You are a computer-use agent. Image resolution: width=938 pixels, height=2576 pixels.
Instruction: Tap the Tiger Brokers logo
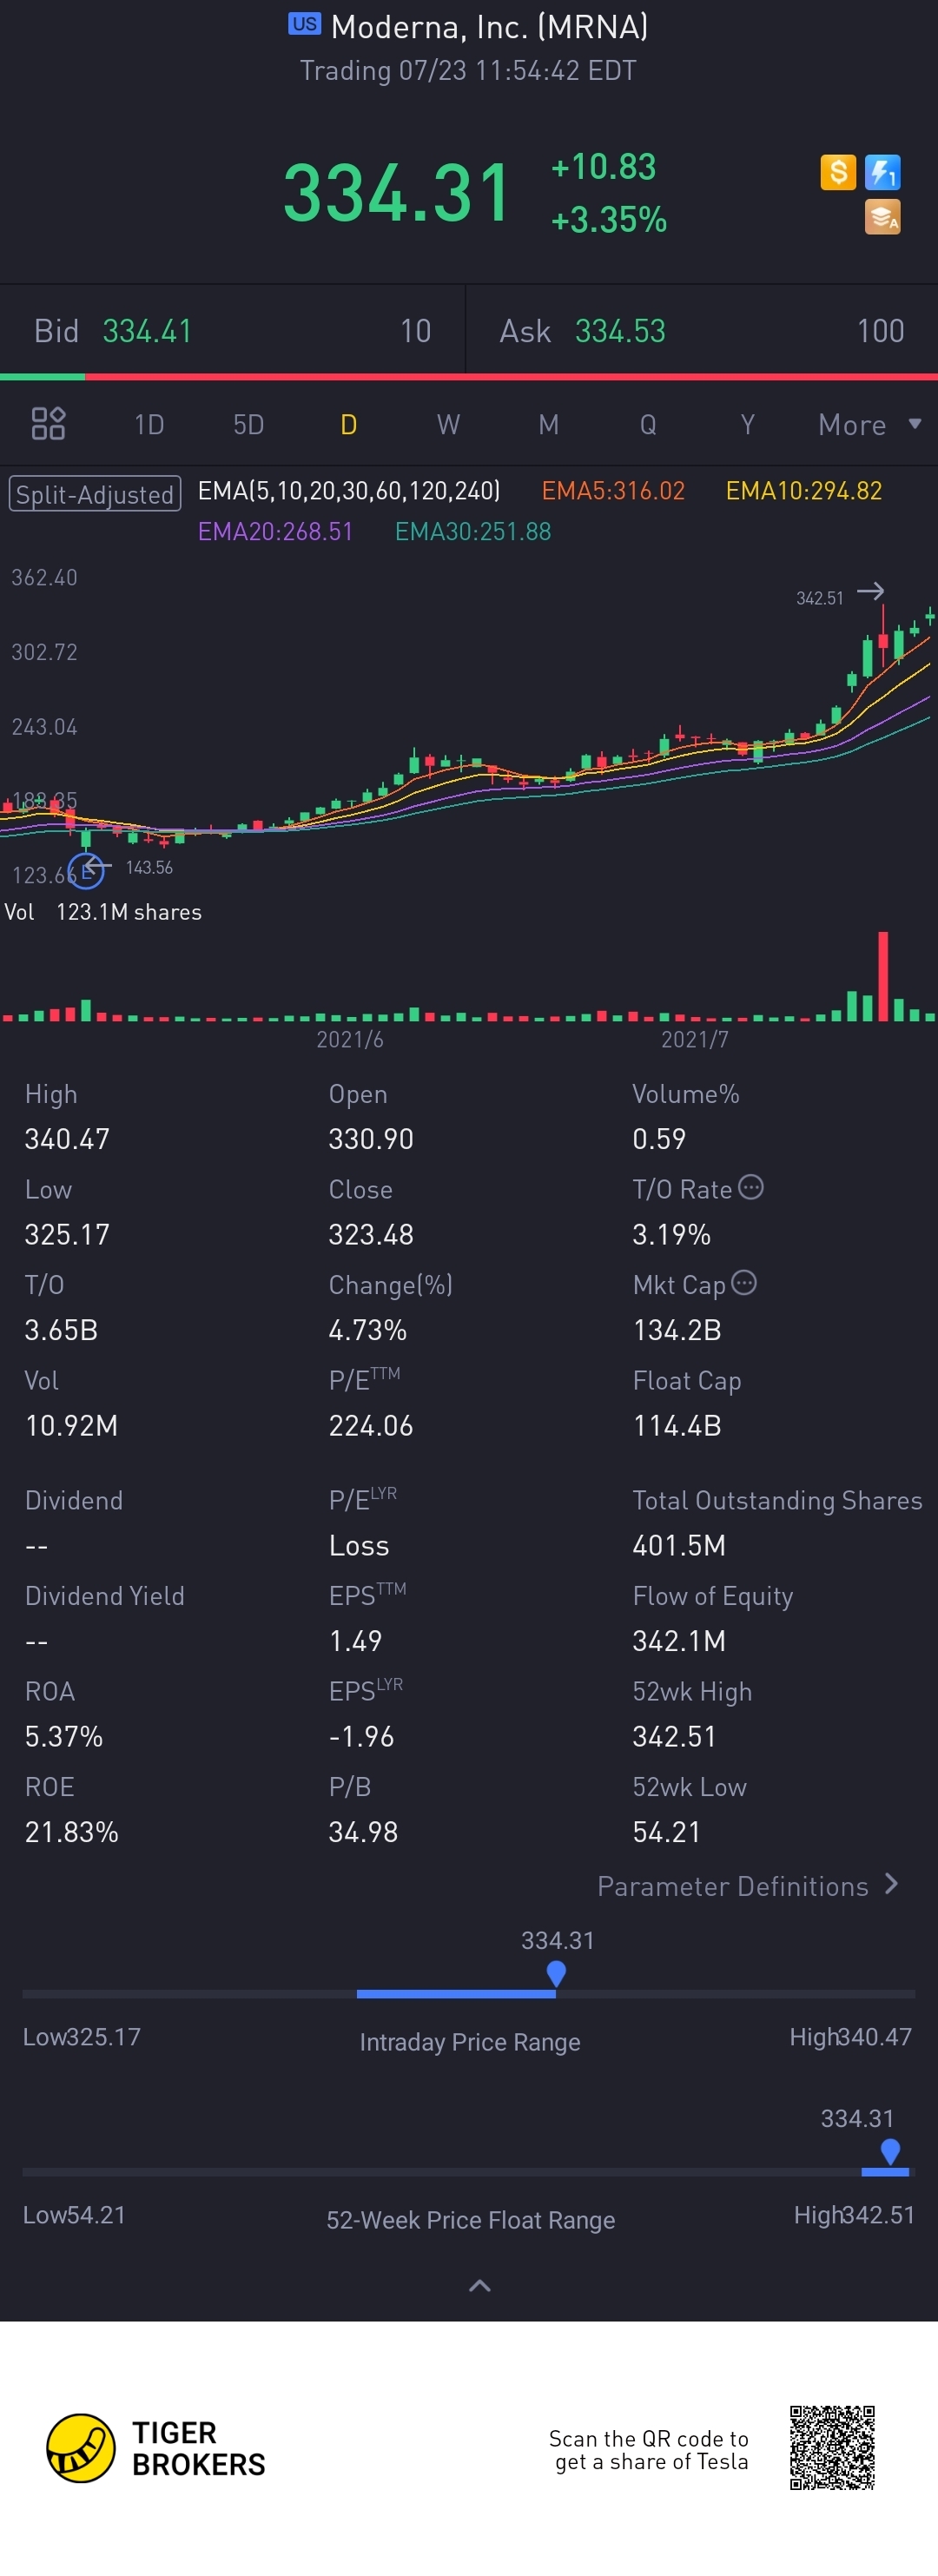(x=156, y=2448)
